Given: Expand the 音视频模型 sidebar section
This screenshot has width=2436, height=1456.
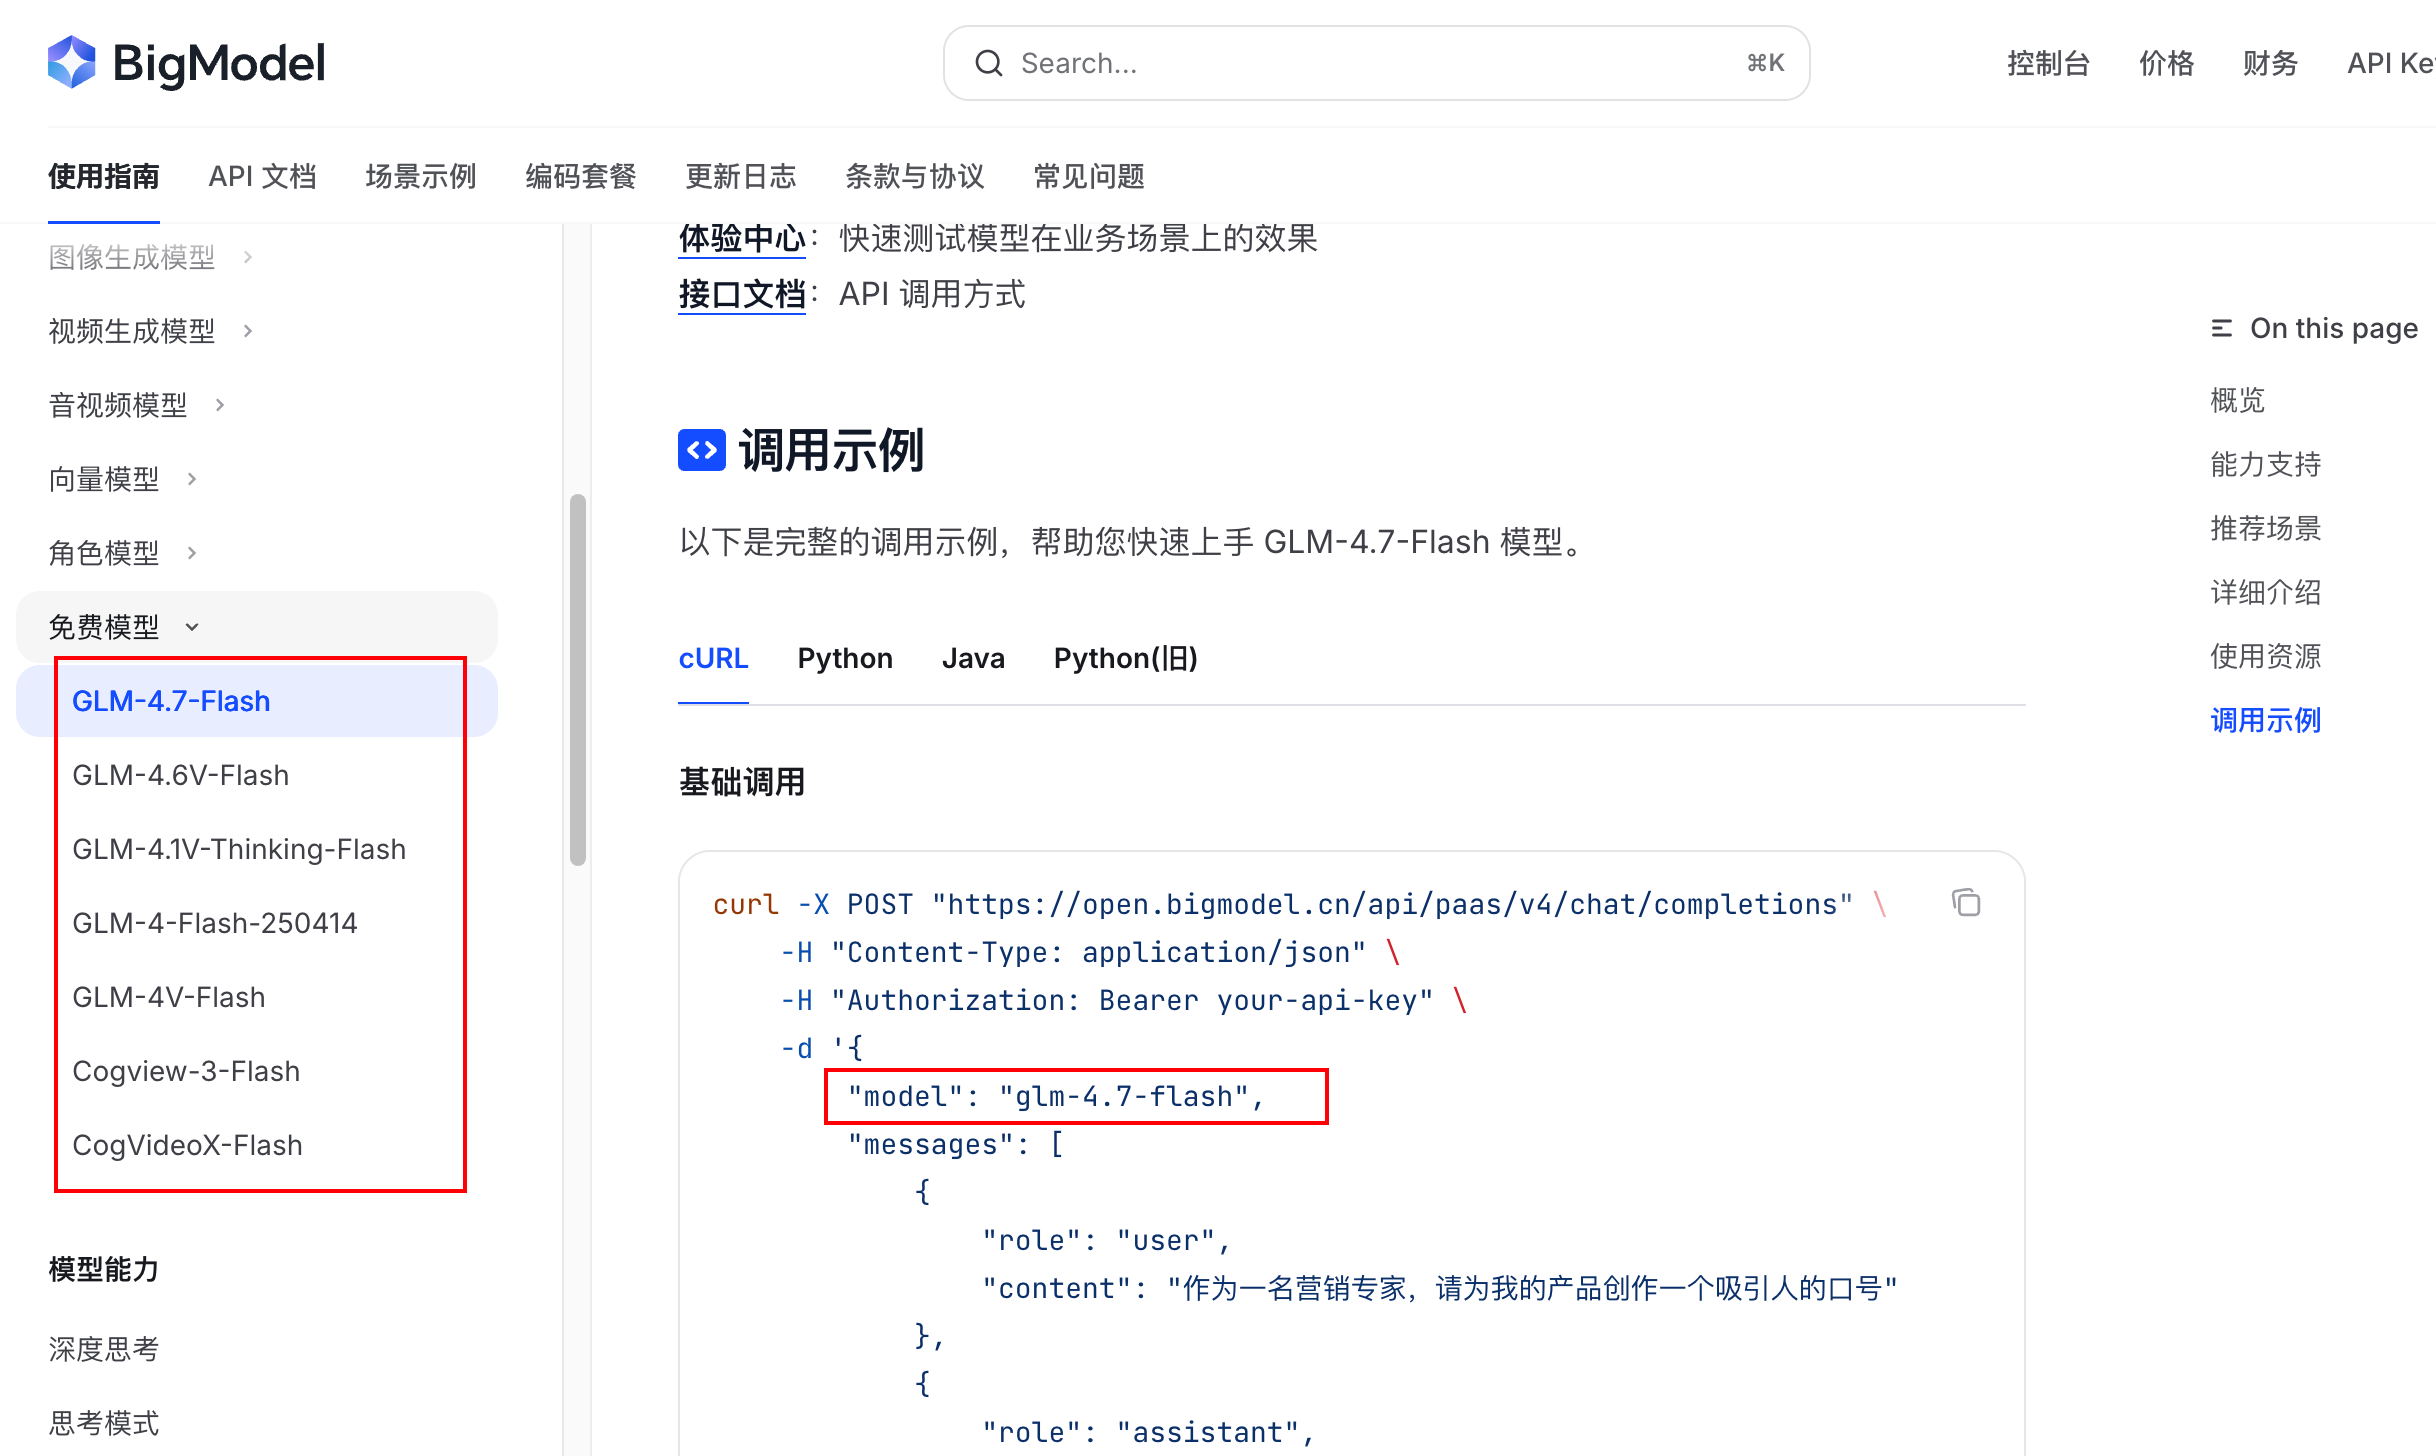Looking at the screenshot, I should [220, 405].
